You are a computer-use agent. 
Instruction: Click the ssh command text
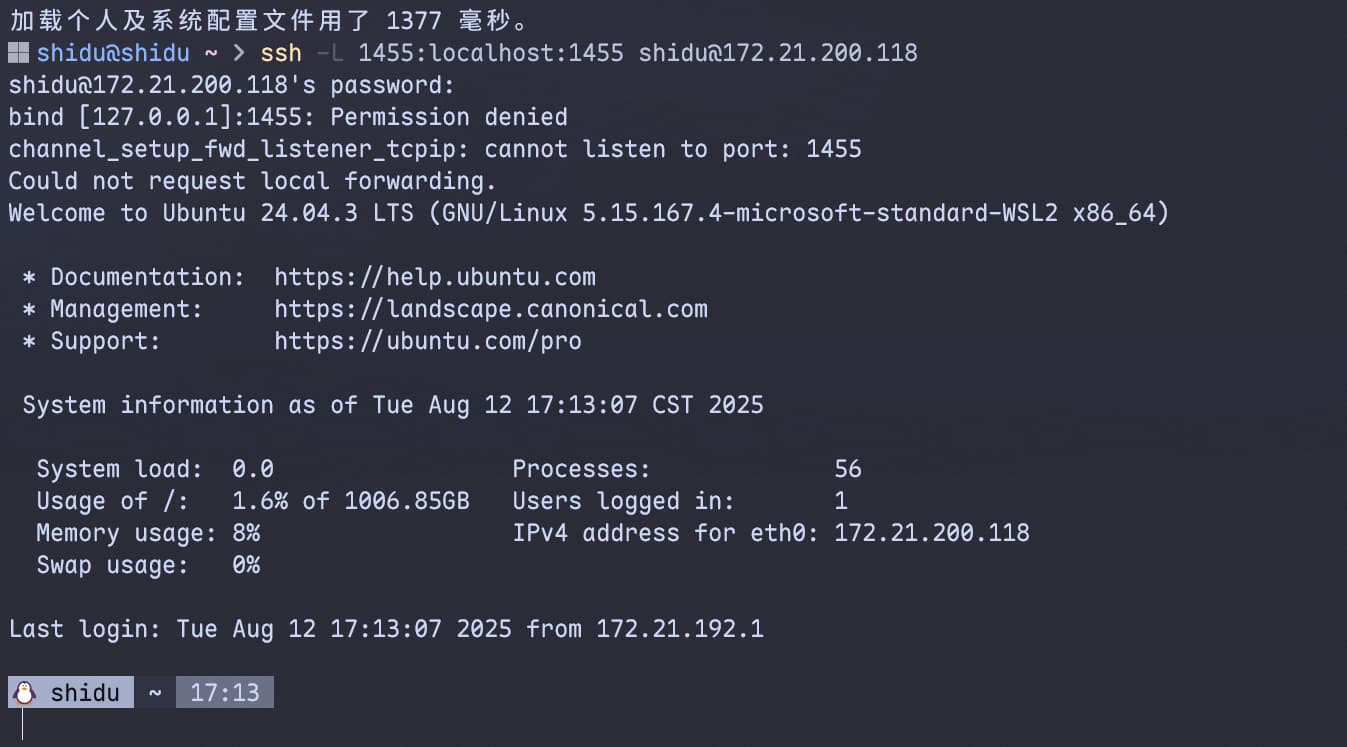281,53
